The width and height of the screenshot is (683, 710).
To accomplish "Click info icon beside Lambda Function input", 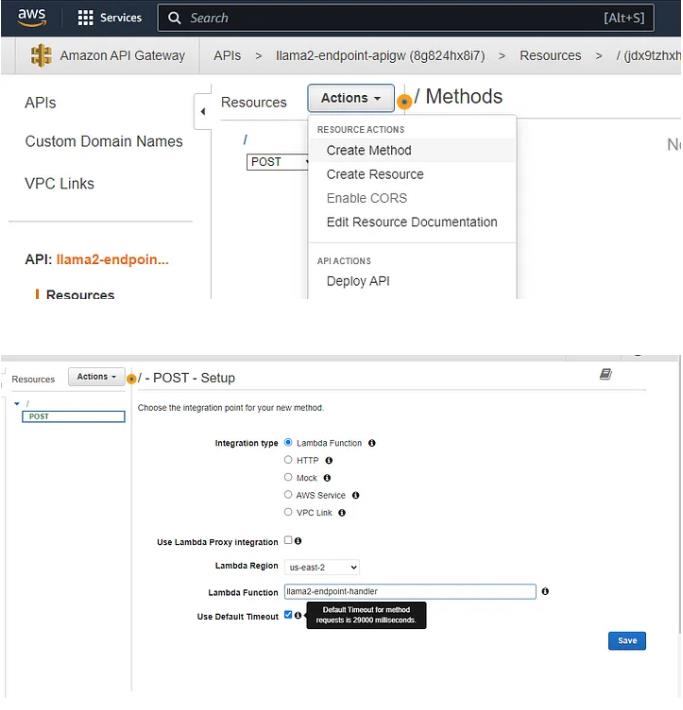I will pyautogui.click(x=545, y=591).
